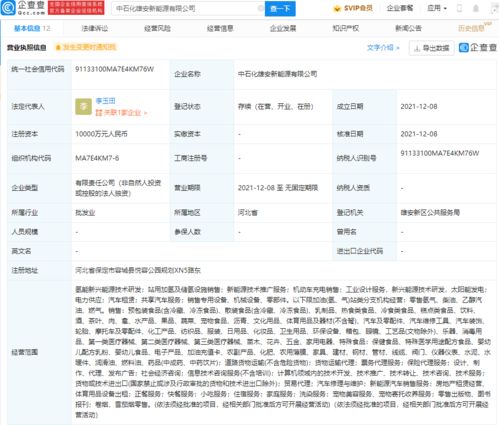The image size is (499, 425).
Task: Switch to 历史信息 VIP tab
Action: point(474,28)
